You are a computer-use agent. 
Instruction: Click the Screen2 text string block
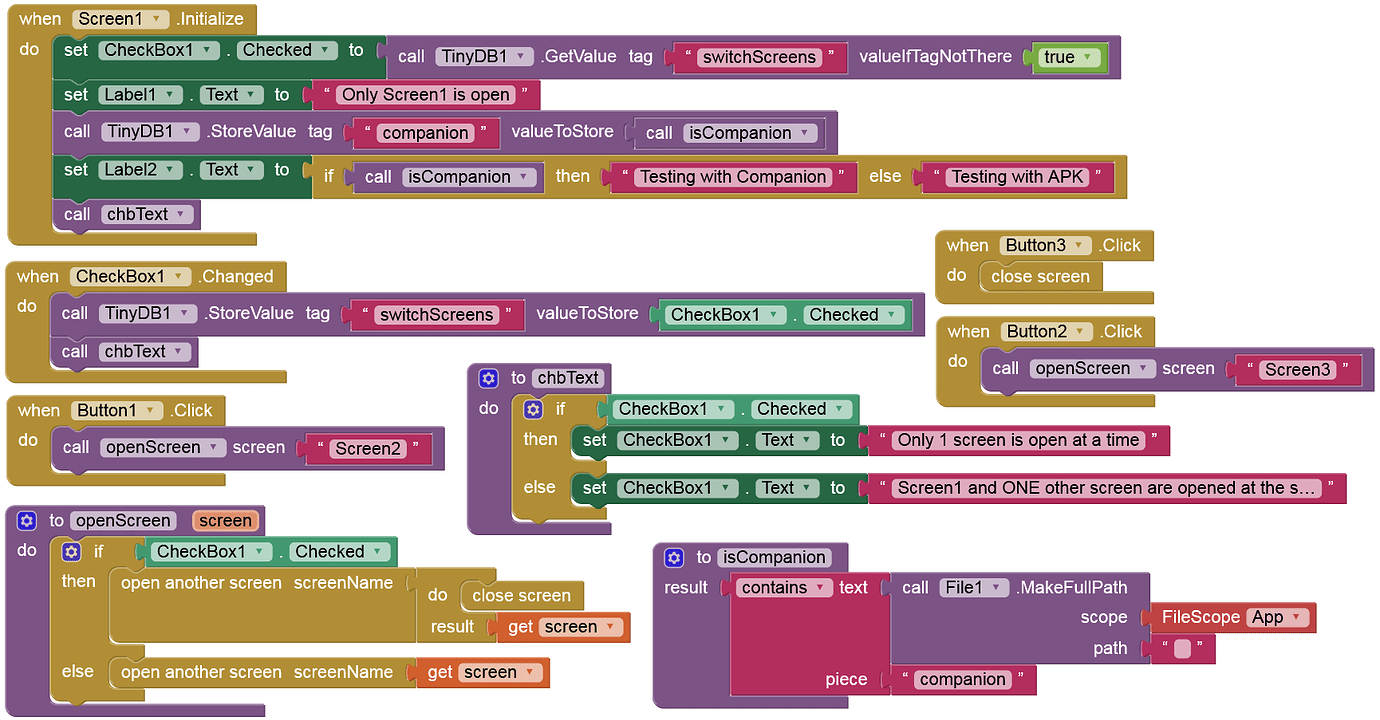(369, 449)
